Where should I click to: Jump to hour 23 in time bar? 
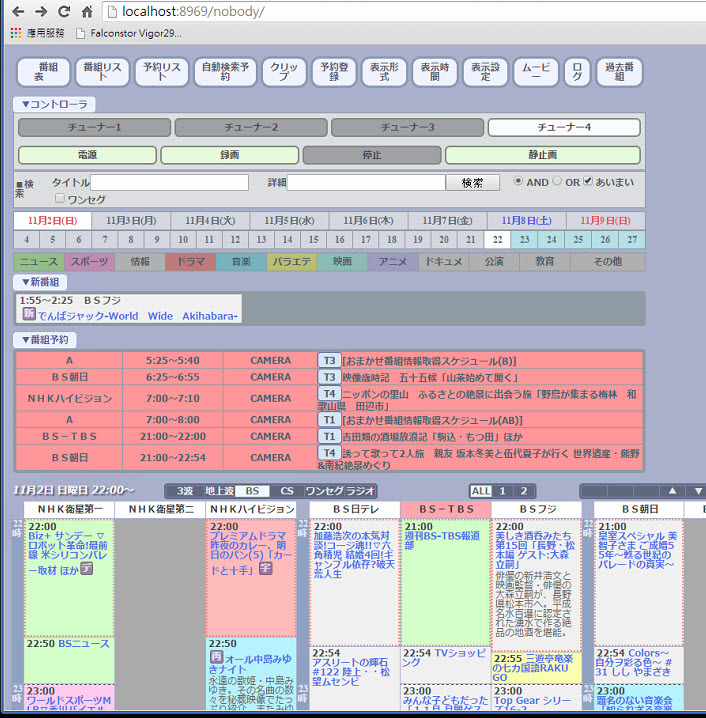click(525, 239)
